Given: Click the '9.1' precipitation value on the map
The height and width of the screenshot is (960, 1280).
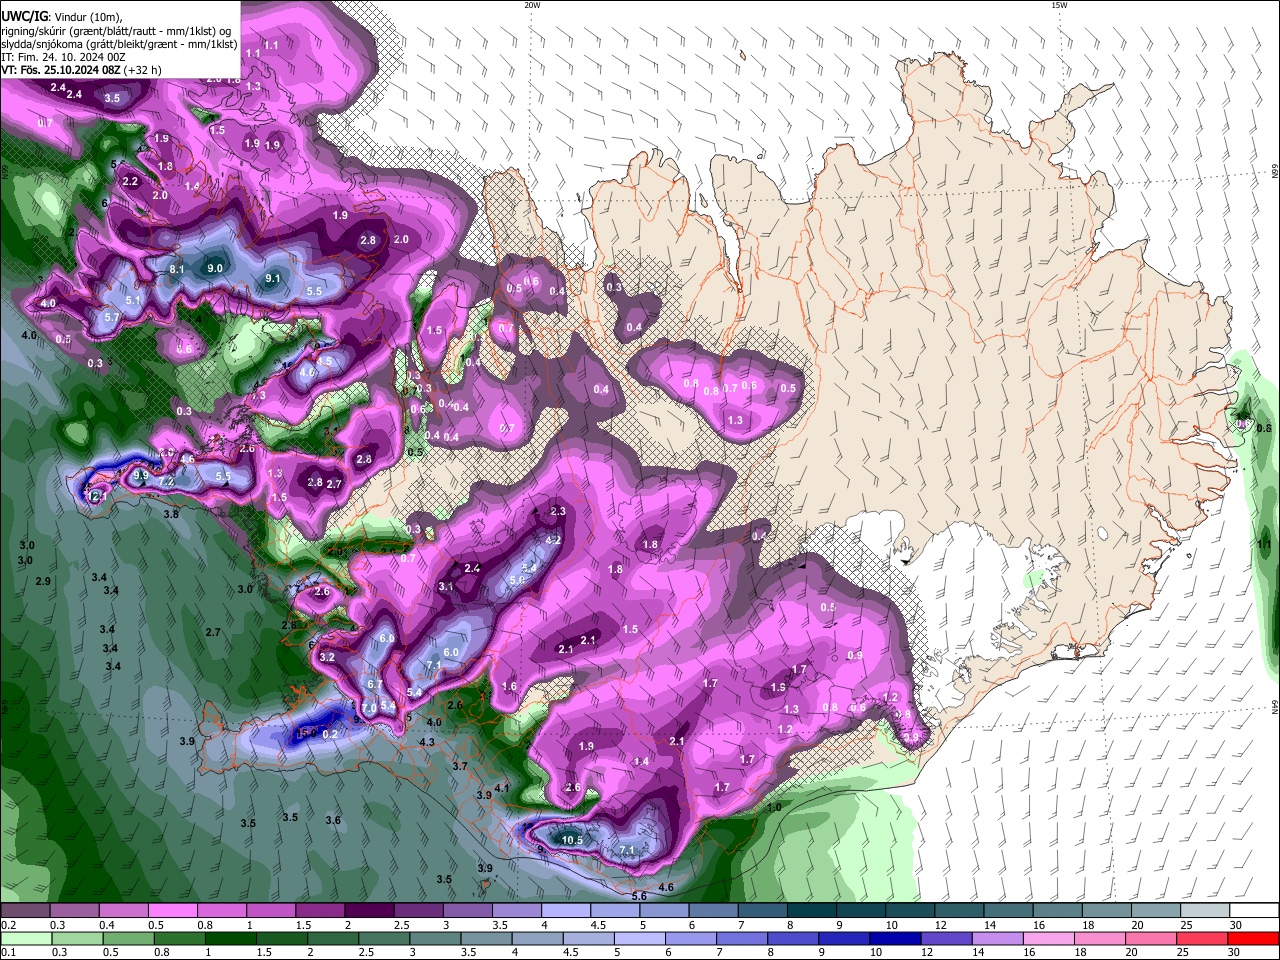Looking at the screenshot, I should coord(272,279).
